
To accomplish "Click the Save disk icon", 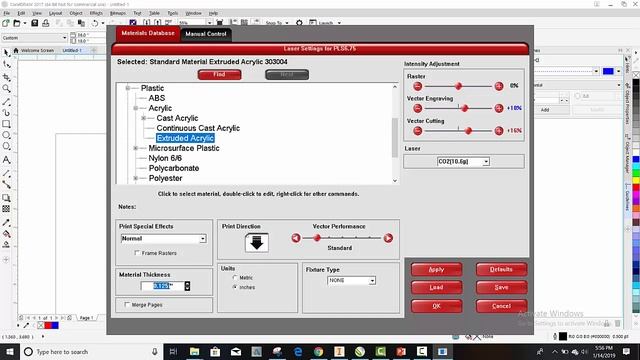I will 35,23.
